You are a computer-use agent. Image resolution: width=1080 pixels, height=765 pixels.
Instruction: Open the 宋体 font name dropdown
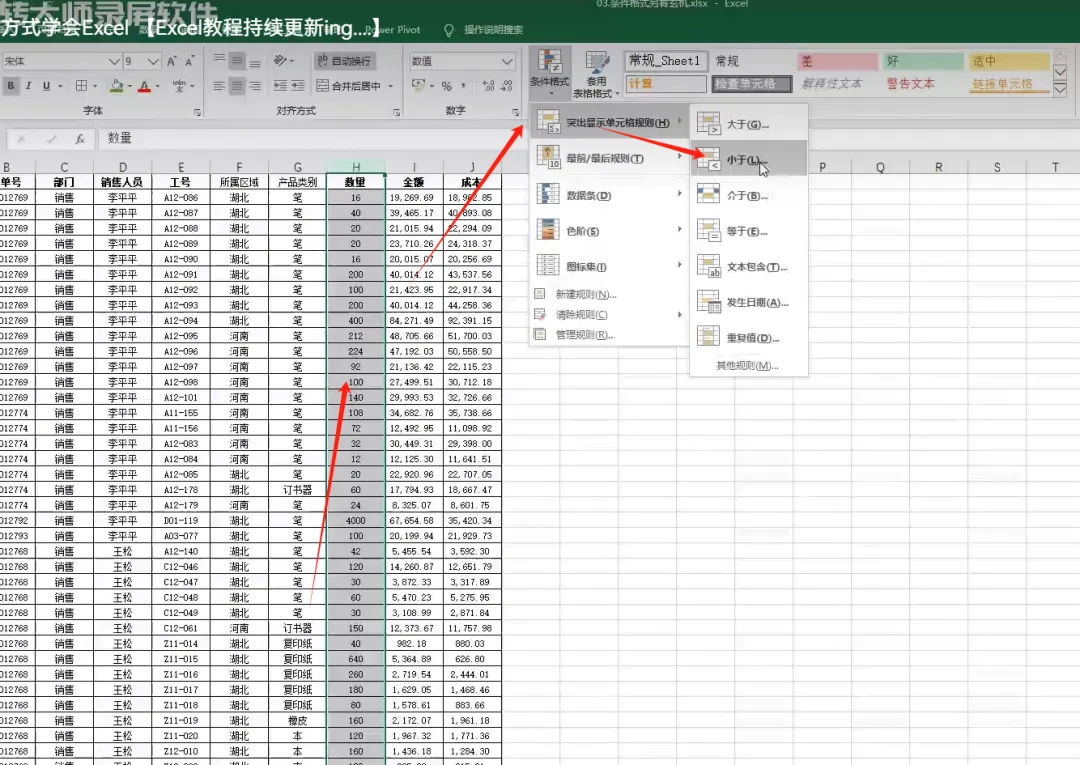[114, 61]
